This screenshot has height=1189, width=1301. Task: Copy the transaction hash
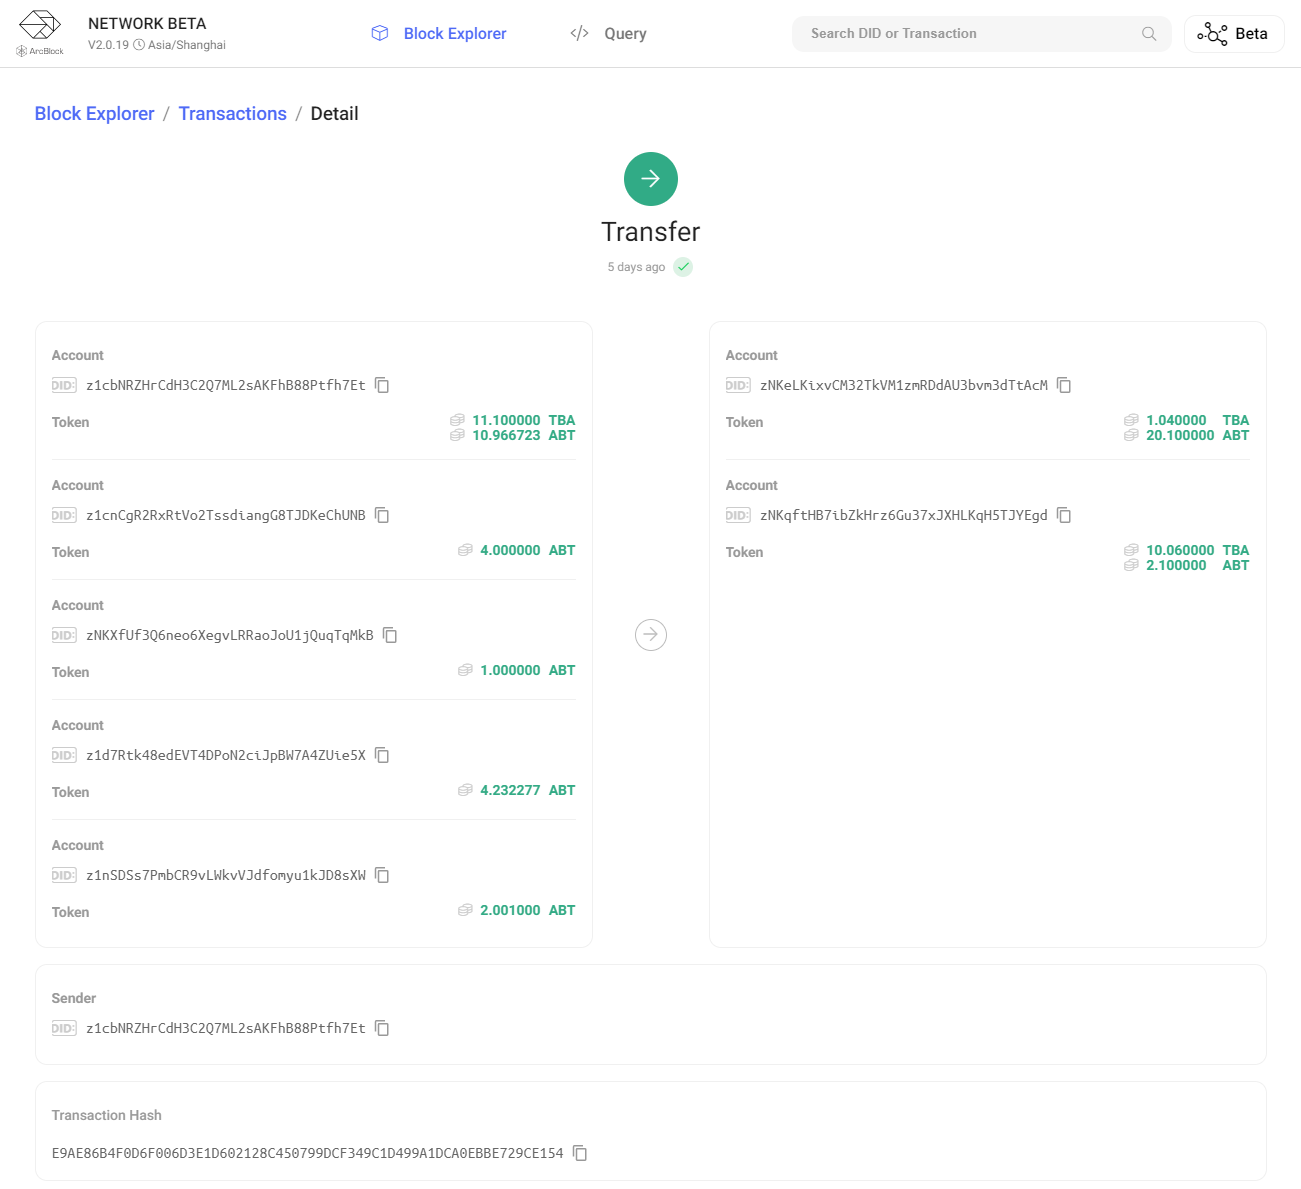[580, 1153]
